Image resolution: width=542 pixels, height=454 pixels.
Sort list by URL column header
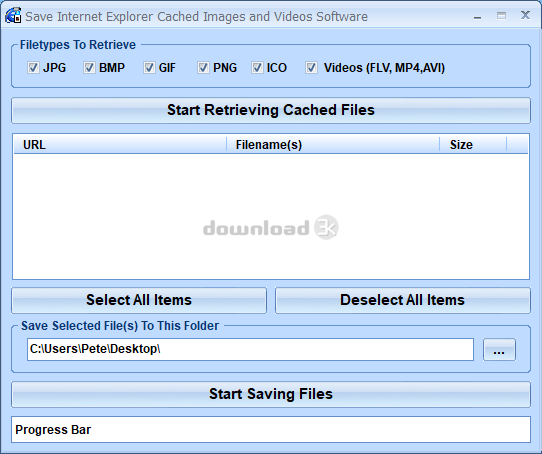[x=120, y=145]
